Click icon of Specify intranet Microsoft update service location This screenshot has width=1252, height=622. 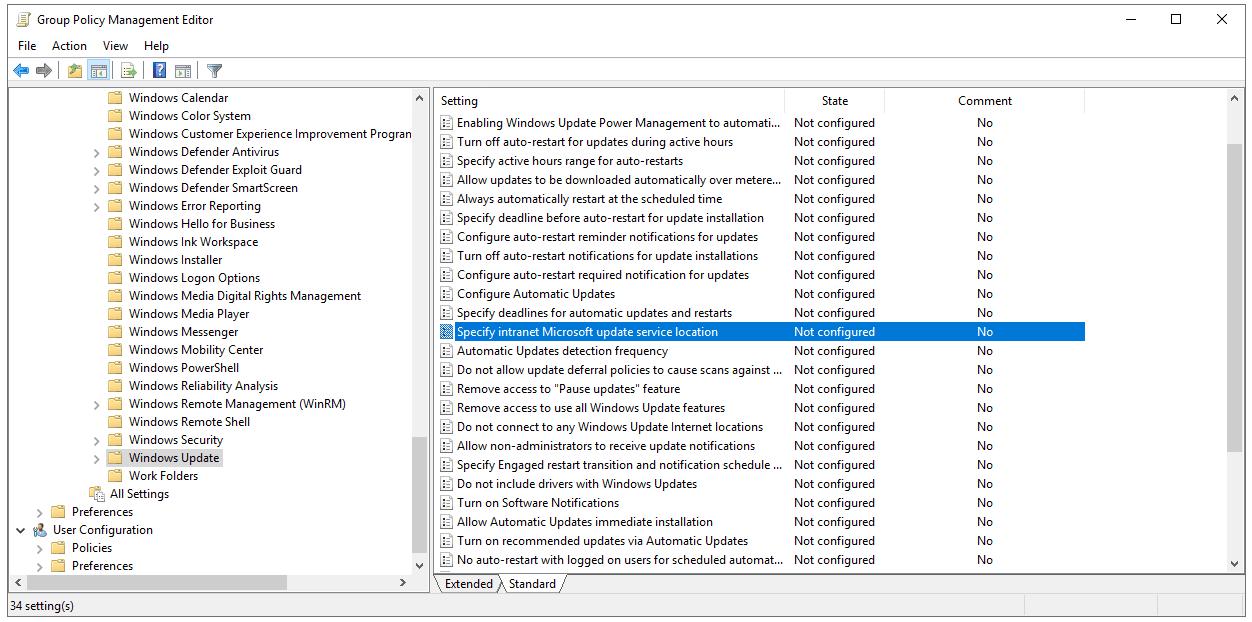point(447,332)
